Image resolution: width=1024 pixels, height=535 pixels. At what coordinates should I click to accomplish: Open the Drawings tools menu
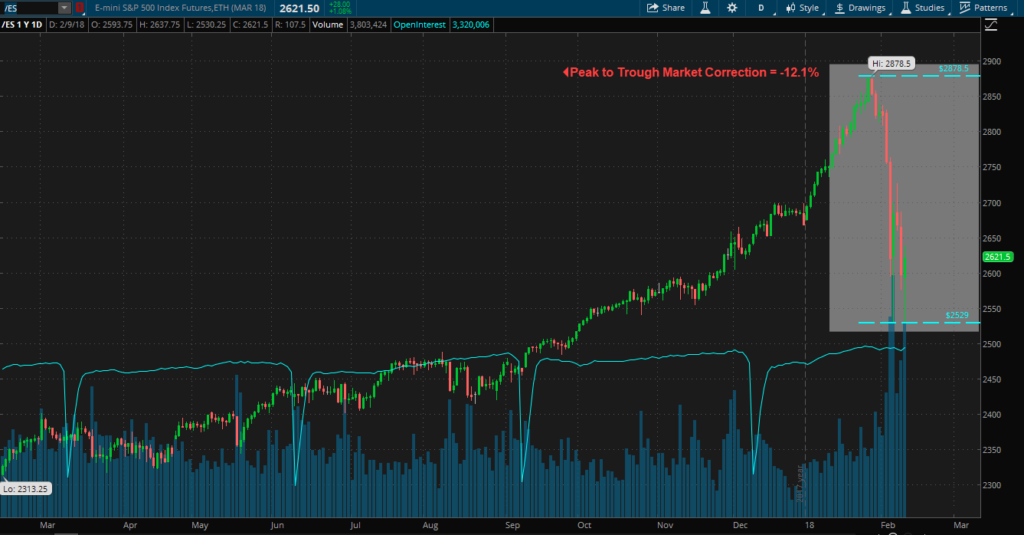tap(861, 8)
